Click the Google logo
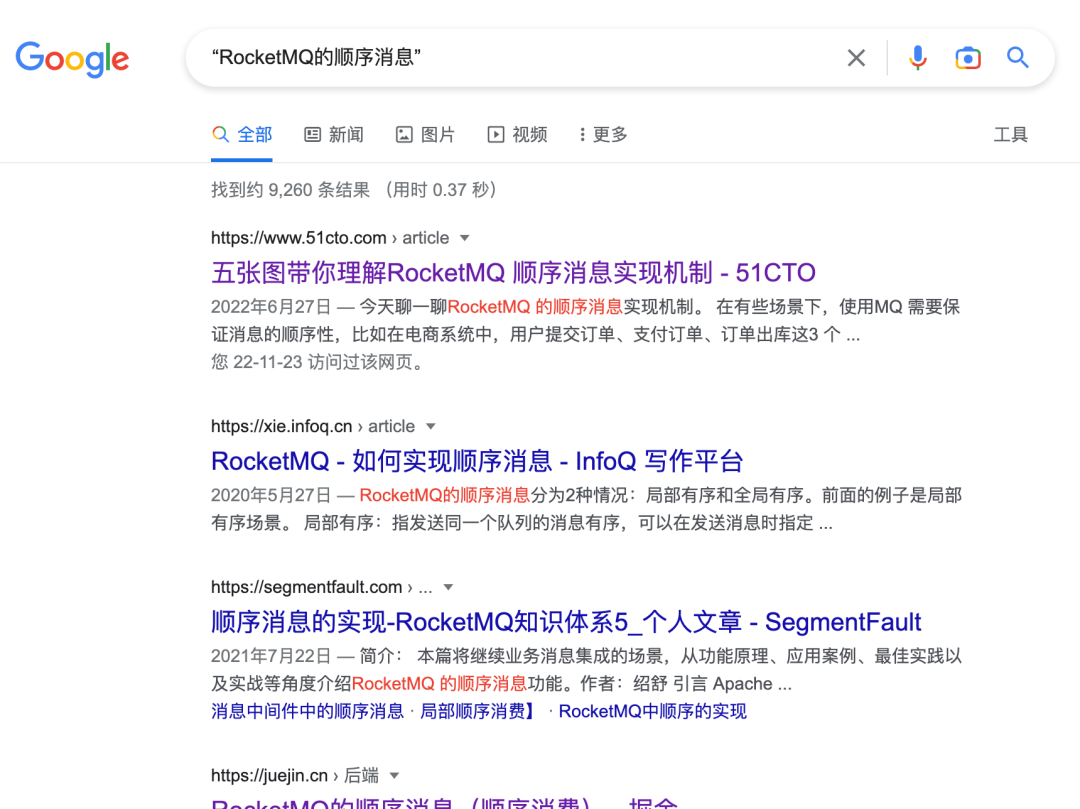Screen dimensions: 1080x809 (72, 59)
